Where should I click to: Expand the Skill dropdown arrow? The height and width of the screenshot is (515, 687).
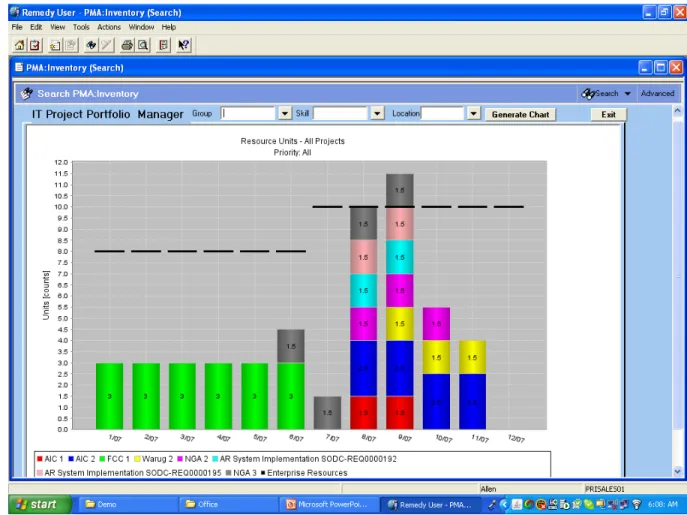(377, 114)
